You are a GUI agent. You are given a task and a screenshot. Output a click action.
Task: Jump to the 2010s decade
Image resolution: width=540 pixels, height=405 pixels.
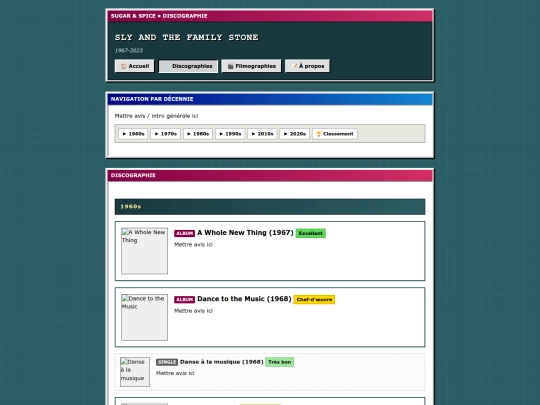point(262,134)
